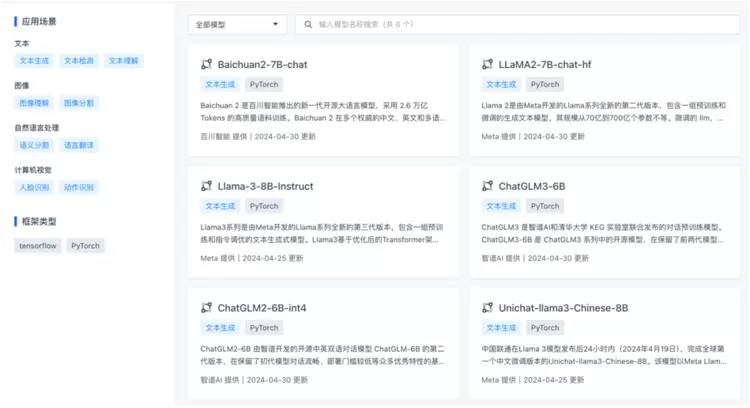Viewport: 750px width, 408px height.
Task: Open the ChatGLM3-6B model title link
Action: coord(531,186)
